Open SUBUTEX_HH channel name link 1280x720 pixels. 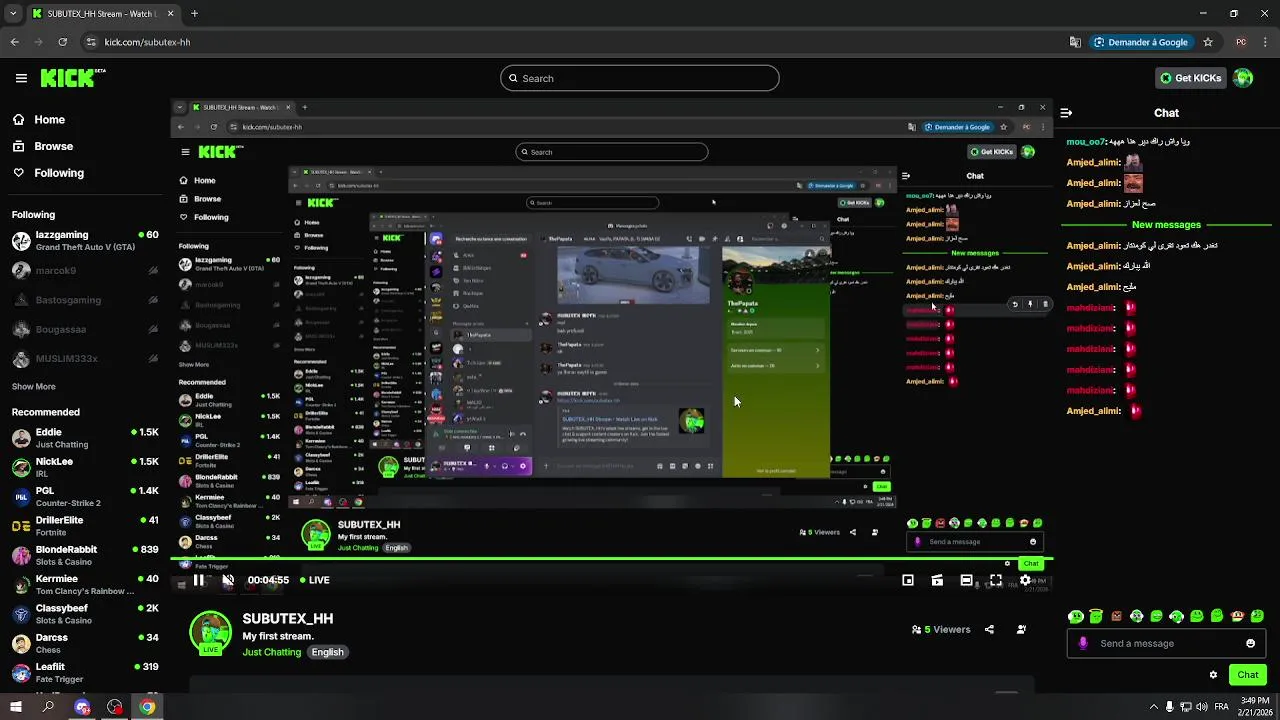click(288, 619)
